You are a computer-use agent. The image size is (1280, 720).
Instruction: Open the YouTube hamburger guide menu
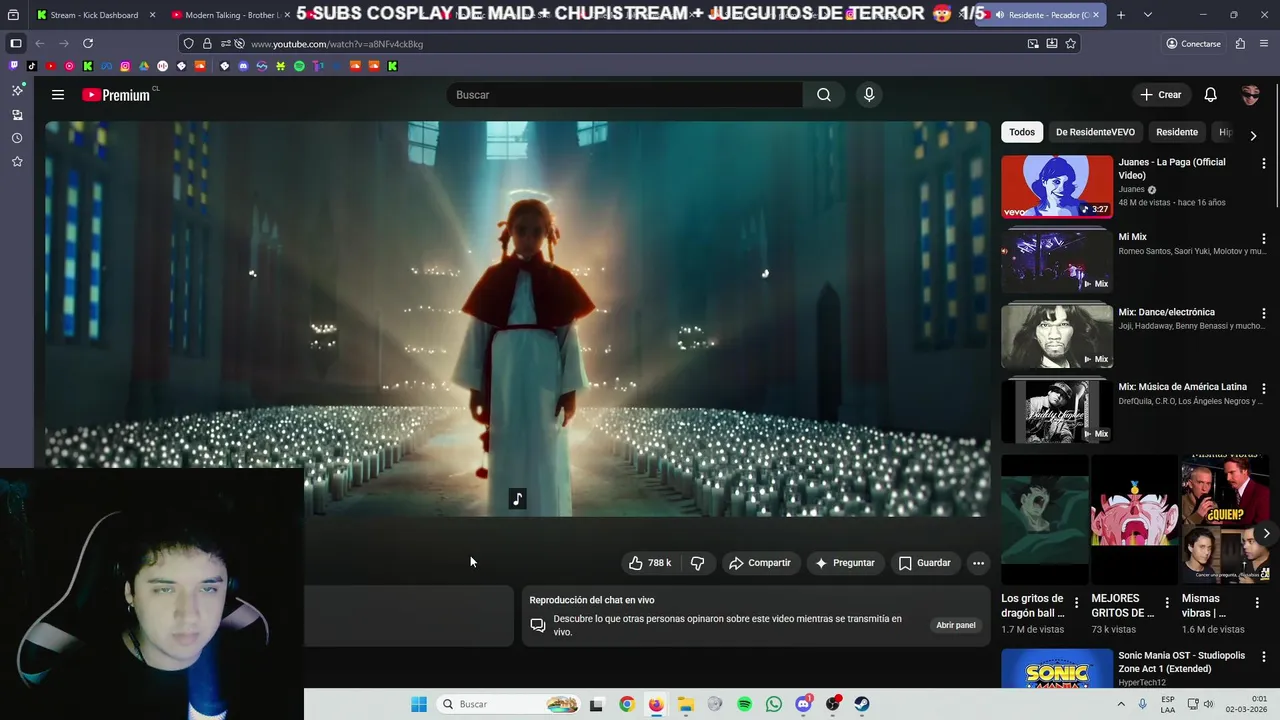point(58,95)
